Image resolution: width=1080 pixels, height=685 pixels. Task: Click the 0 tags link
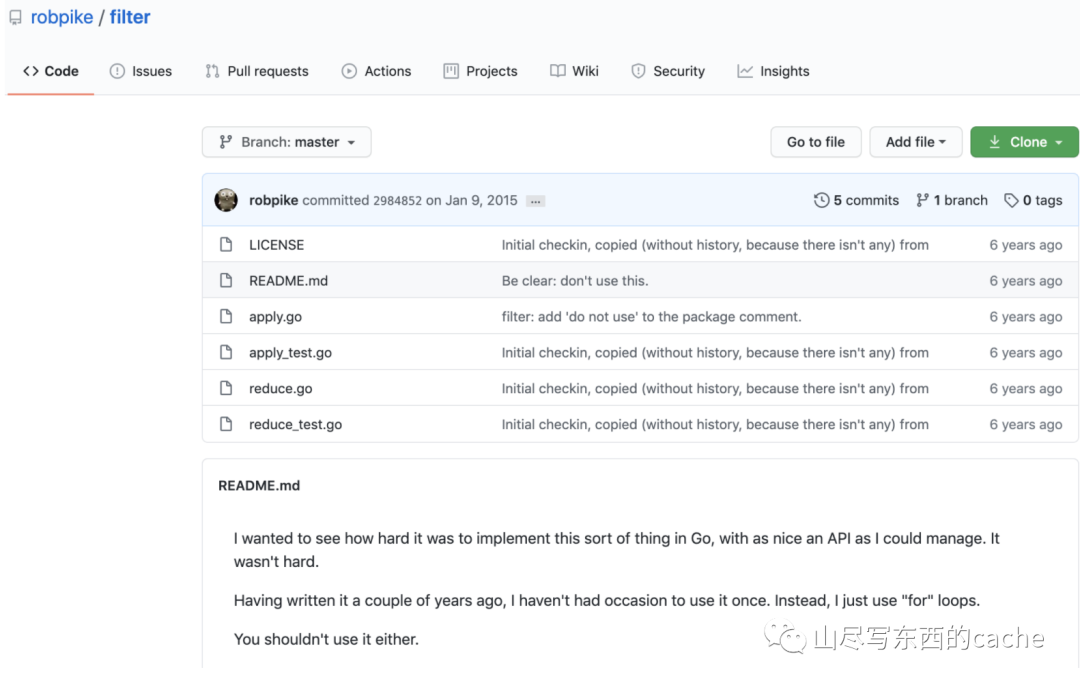click(1033, 200)
